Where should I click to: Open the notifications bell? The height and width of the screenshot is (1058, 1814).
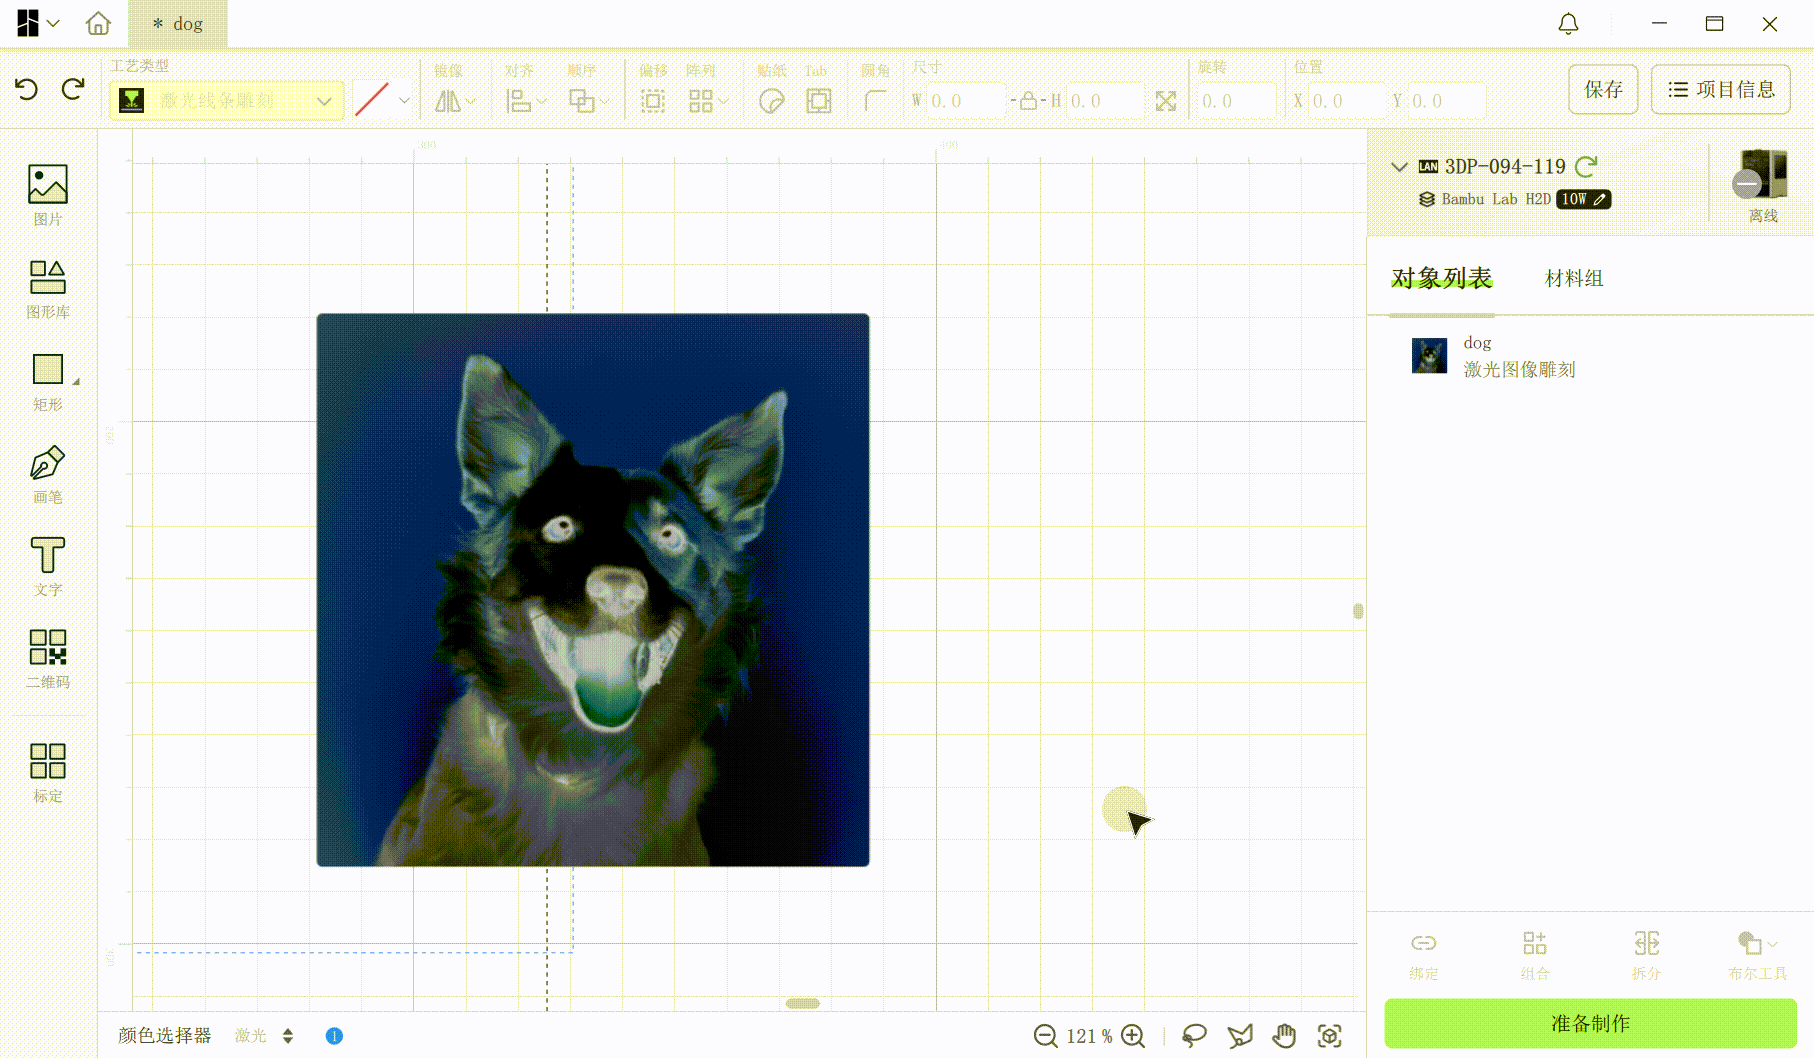tap(1568, 24)
